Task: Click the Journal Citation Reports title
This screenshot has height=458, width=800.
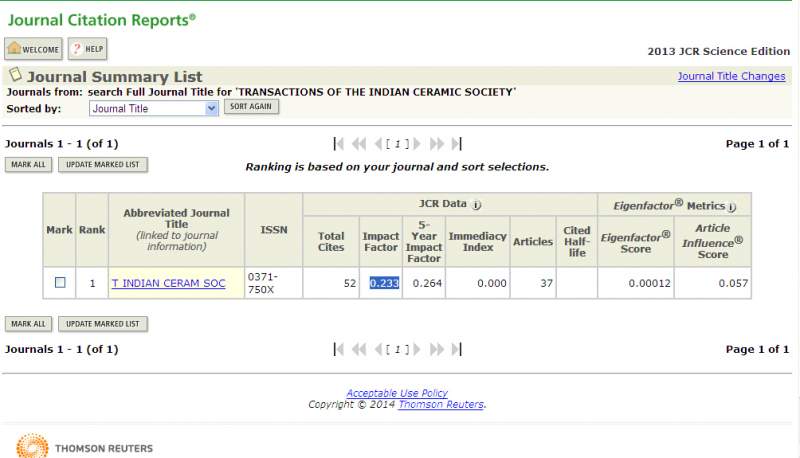Action: point(102,20)
